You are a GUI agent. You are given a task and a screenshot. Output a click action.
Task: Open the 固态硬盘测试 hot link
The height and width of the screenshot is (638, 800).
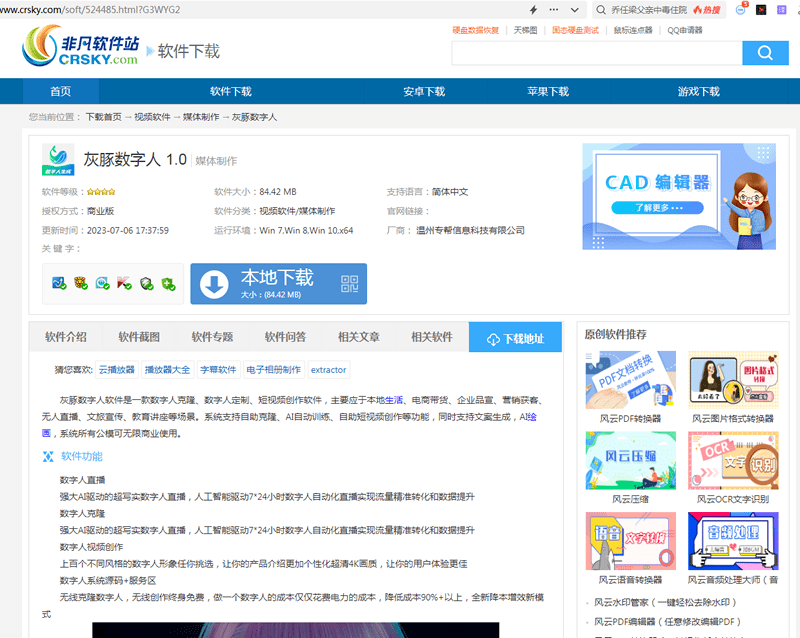[576, 30]
